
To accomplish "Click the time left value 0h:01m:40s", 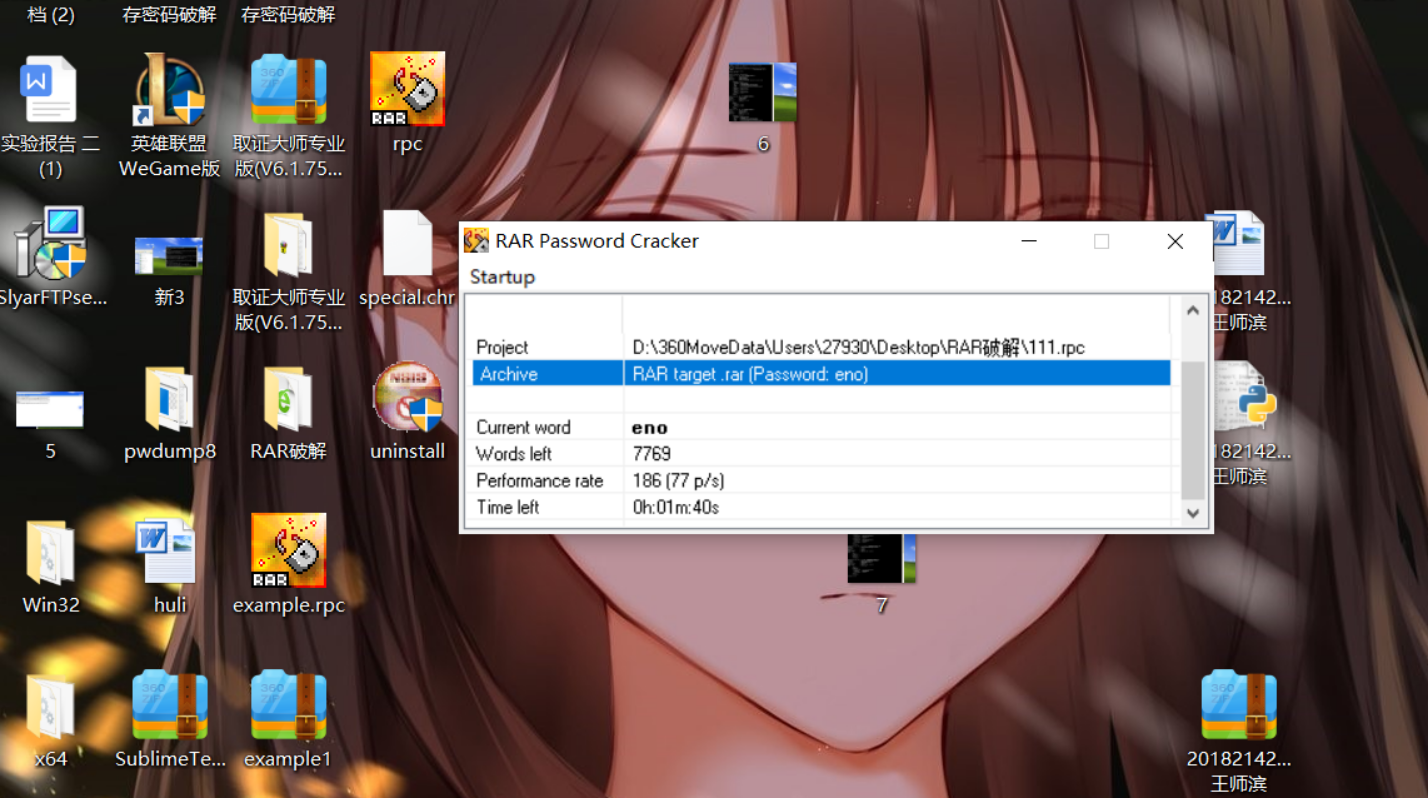I will coord(676,507).
